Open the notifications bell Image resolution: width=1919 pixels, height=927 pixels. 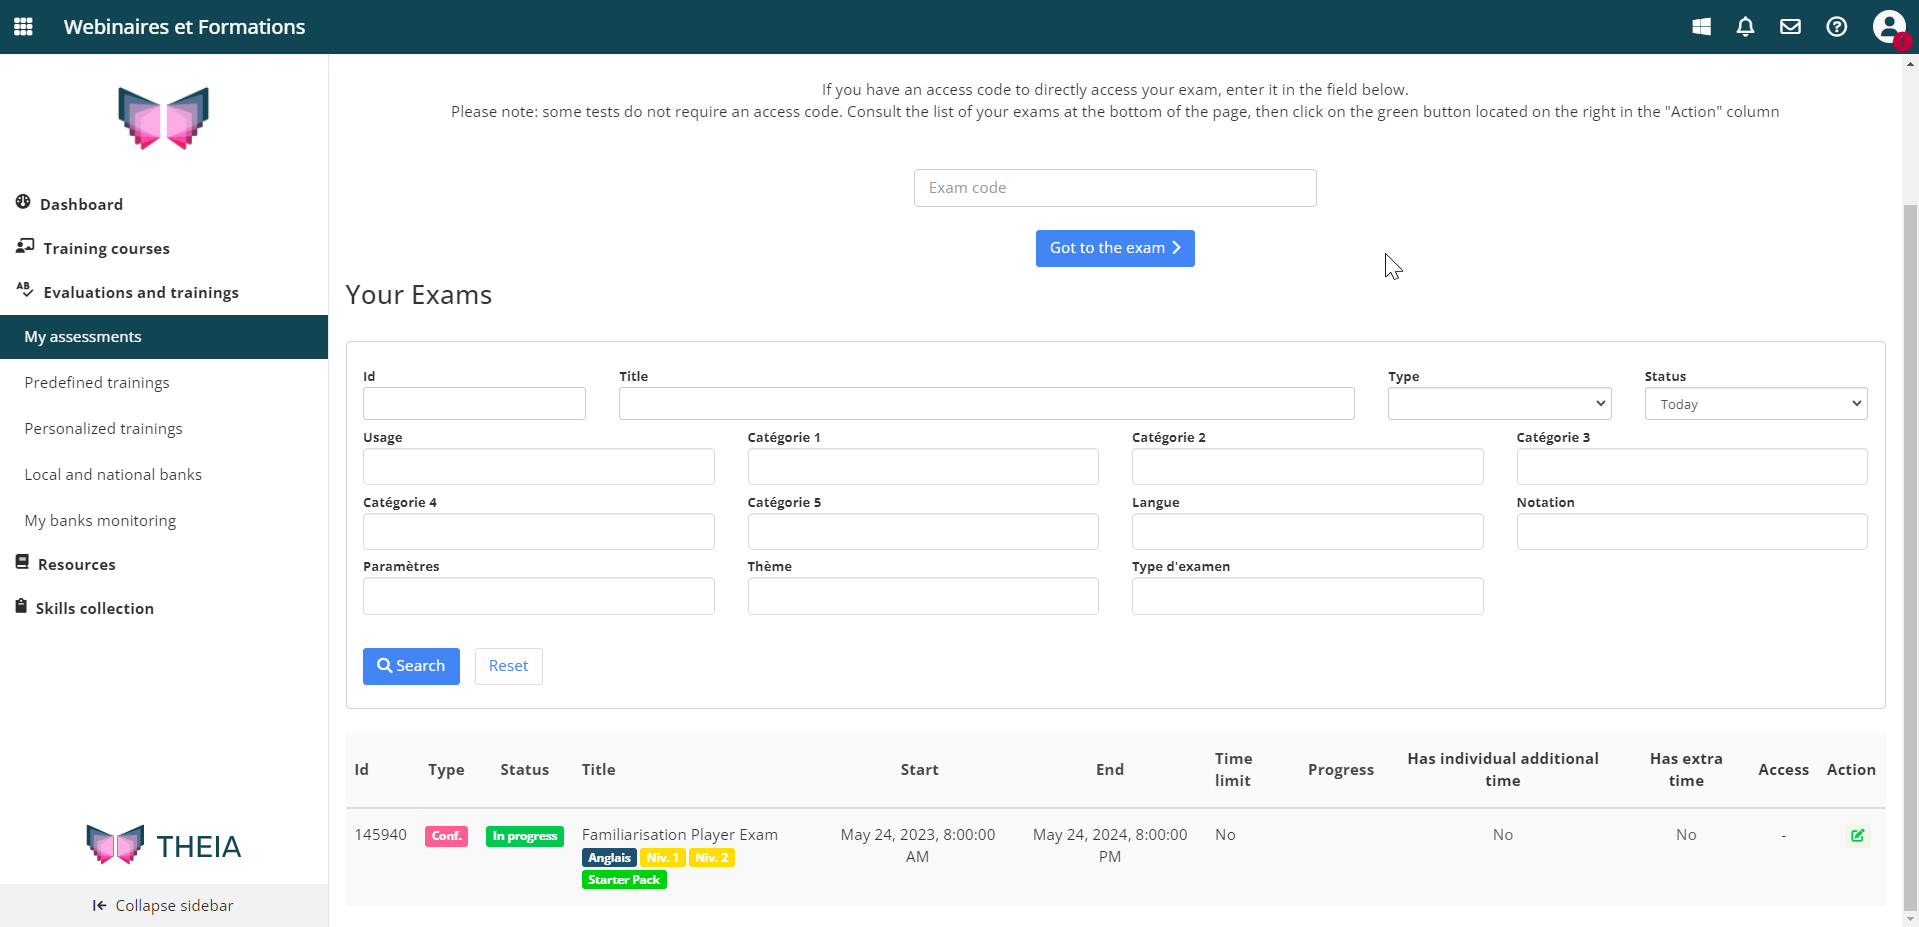click(x=1745, y=27)
